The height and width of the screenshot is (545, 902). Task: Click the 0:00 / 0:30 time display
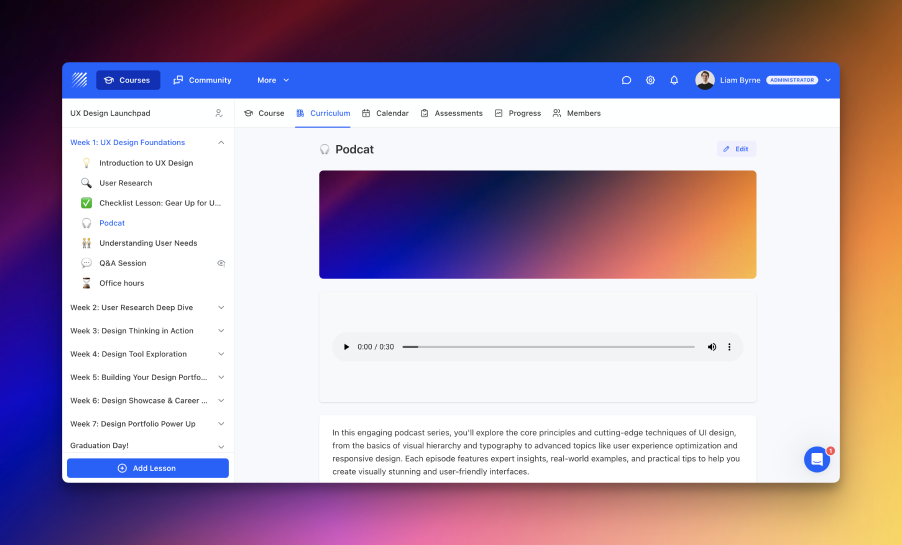(x=376, y=347)
